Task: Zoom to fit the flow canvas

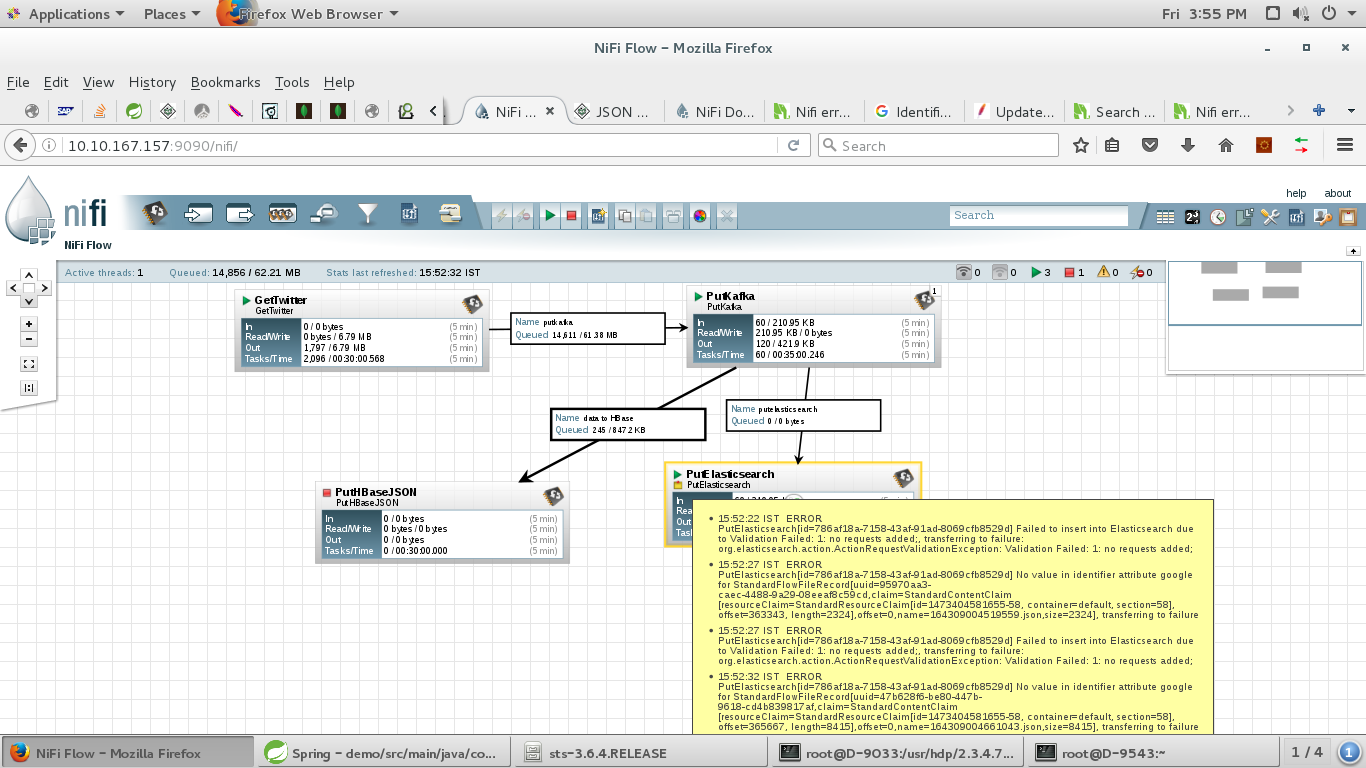Action: pos(28,363)
